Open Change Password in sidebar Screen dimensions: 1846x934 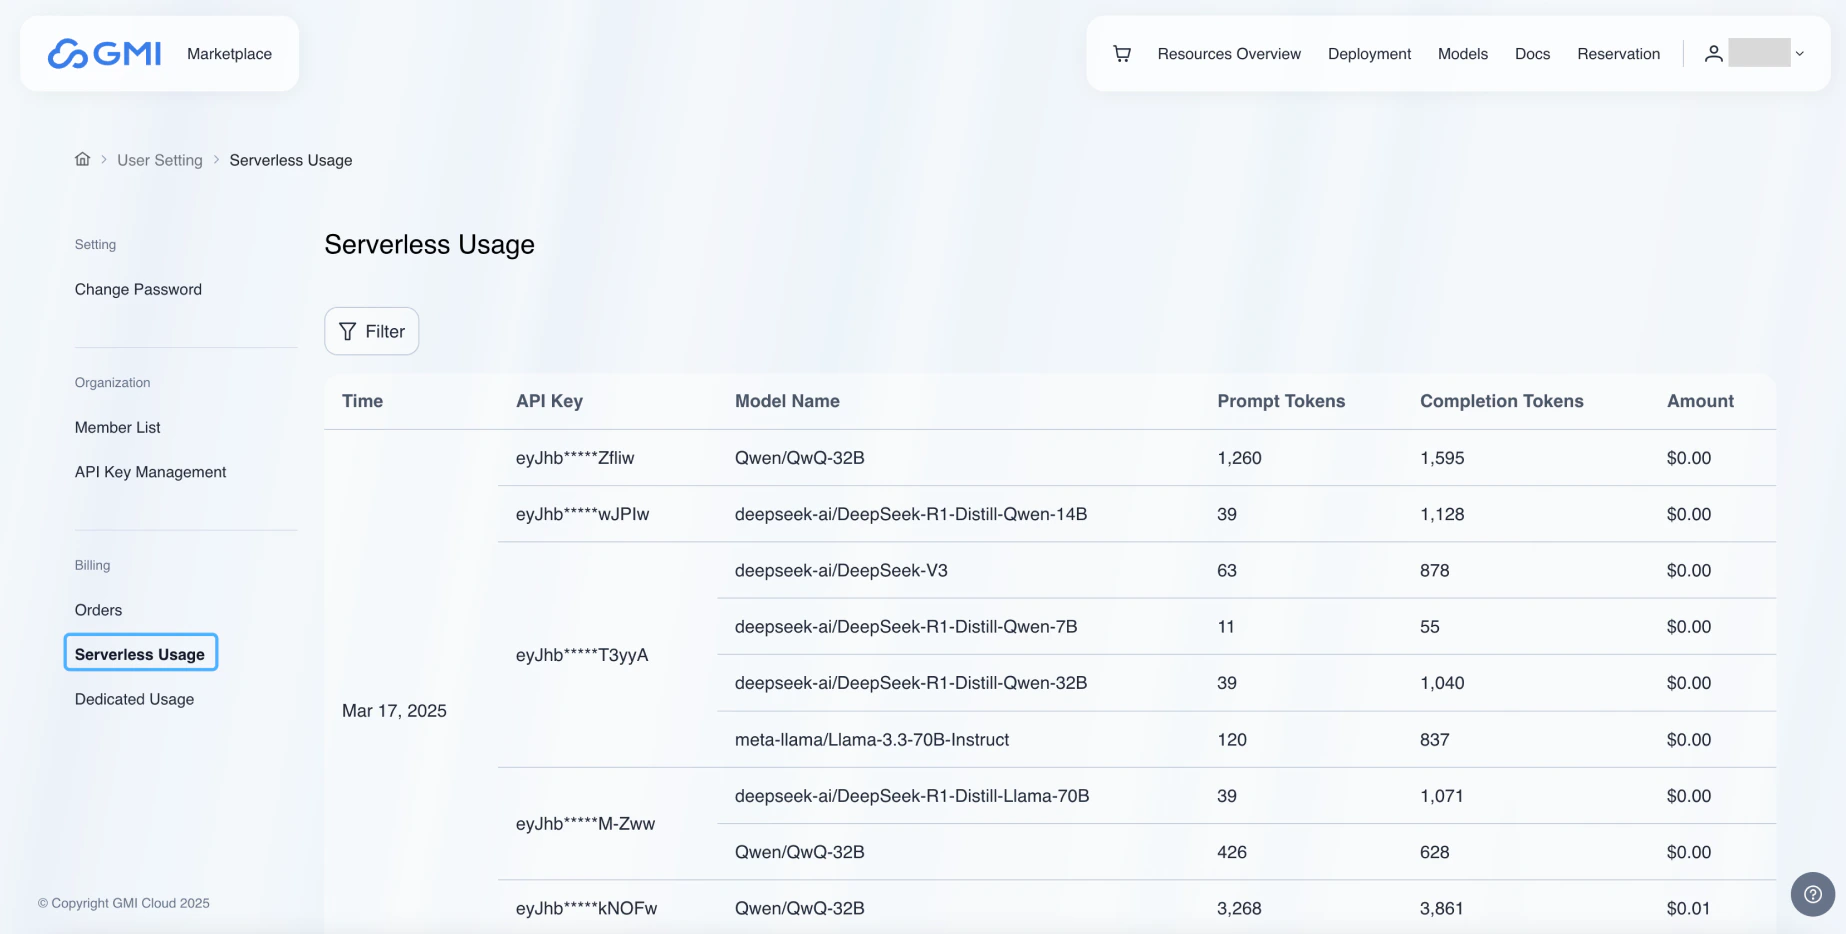[x=138, y=289]
